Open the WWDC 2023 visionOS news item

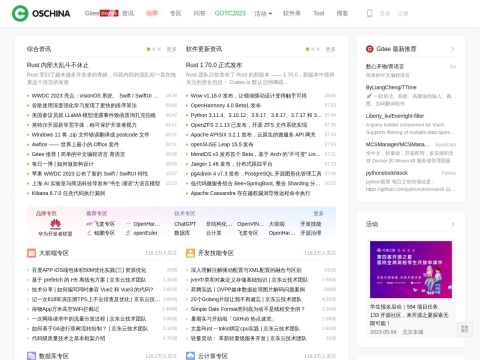click(x=95, y=96)
